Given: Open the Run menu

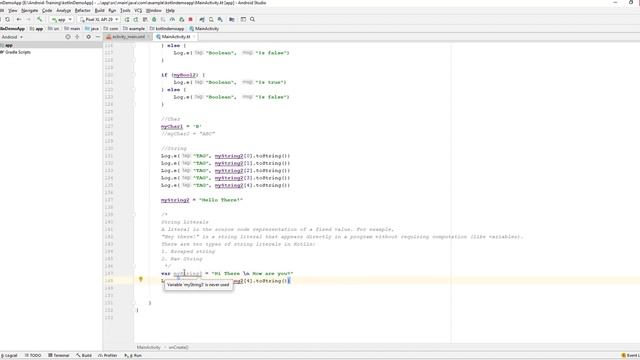Looking at the screenshot, I should click(x=112, y=10).
